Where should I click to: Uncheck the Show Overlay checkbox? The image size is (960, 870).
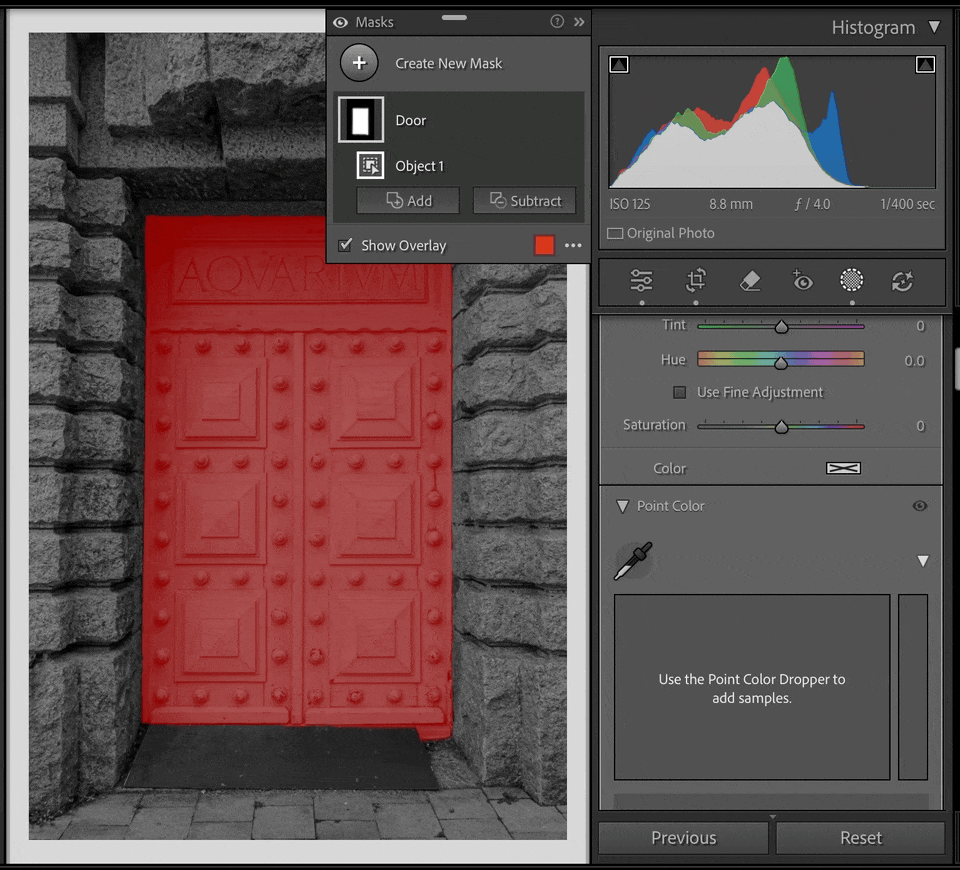[x=345, y=245]
